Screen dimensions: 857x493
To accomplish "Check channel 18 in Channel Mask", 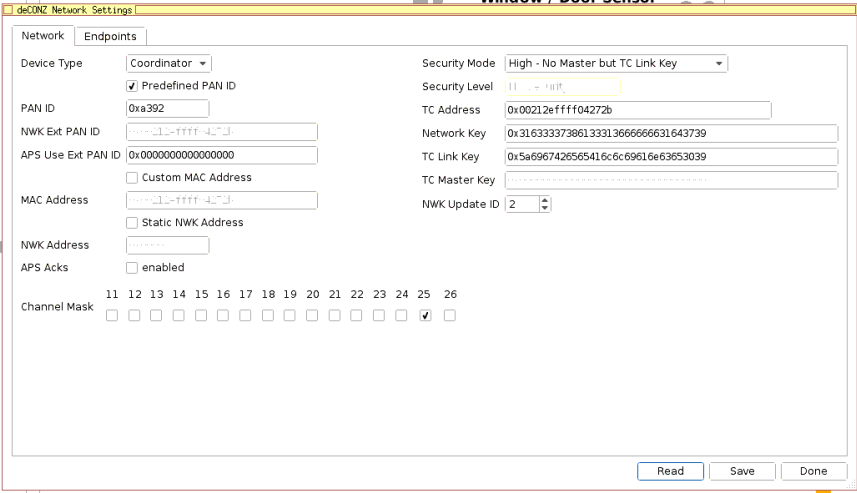I will pyautogui.click(x=268, y=315).
